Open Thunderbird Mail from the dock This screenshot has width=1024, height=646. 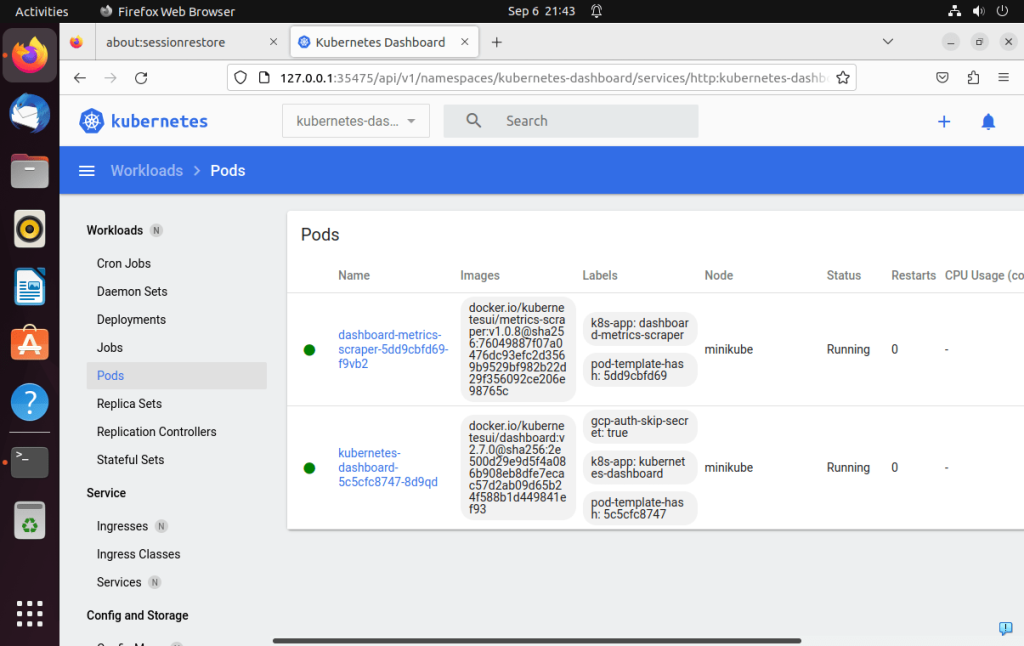coord(30,113)
